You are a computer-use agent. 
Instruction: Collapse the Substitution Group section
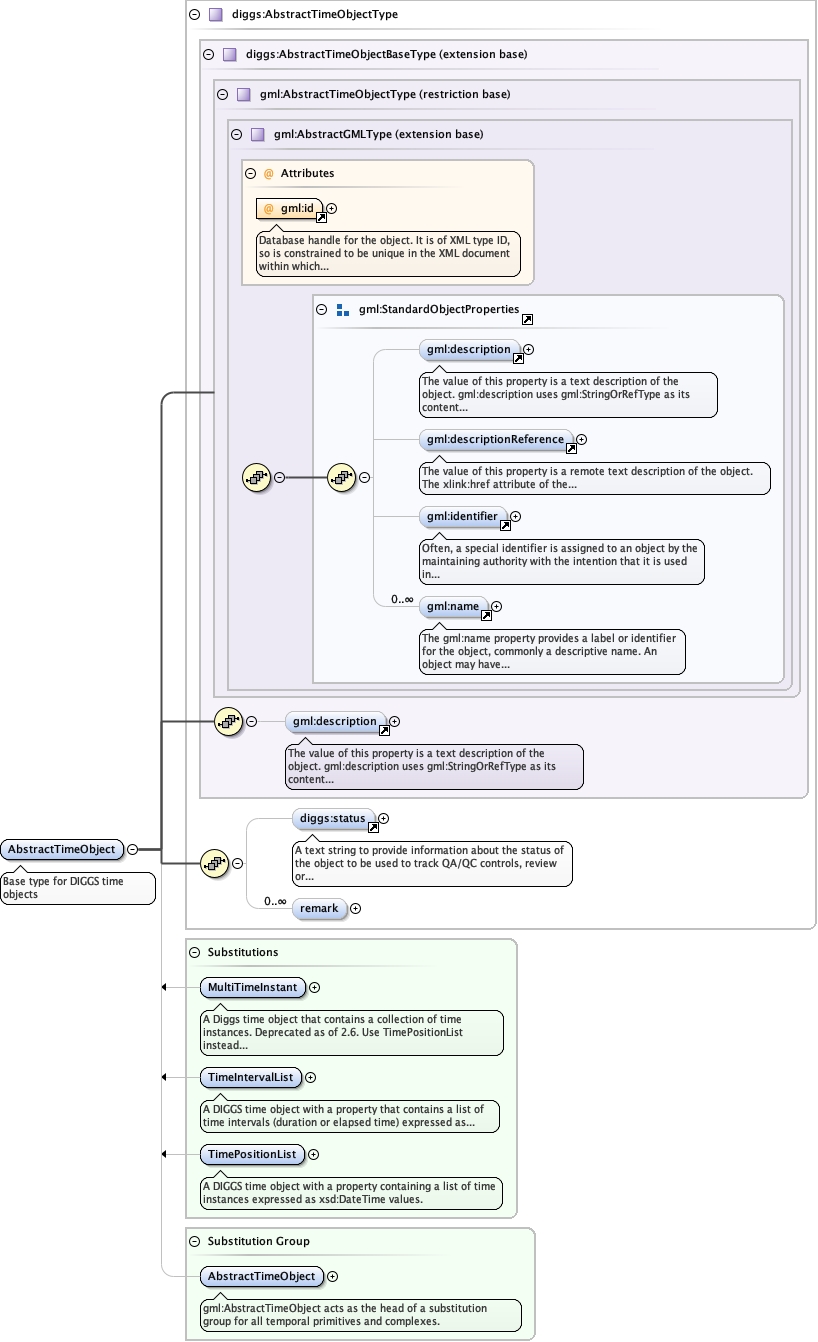pos(194,1241)
